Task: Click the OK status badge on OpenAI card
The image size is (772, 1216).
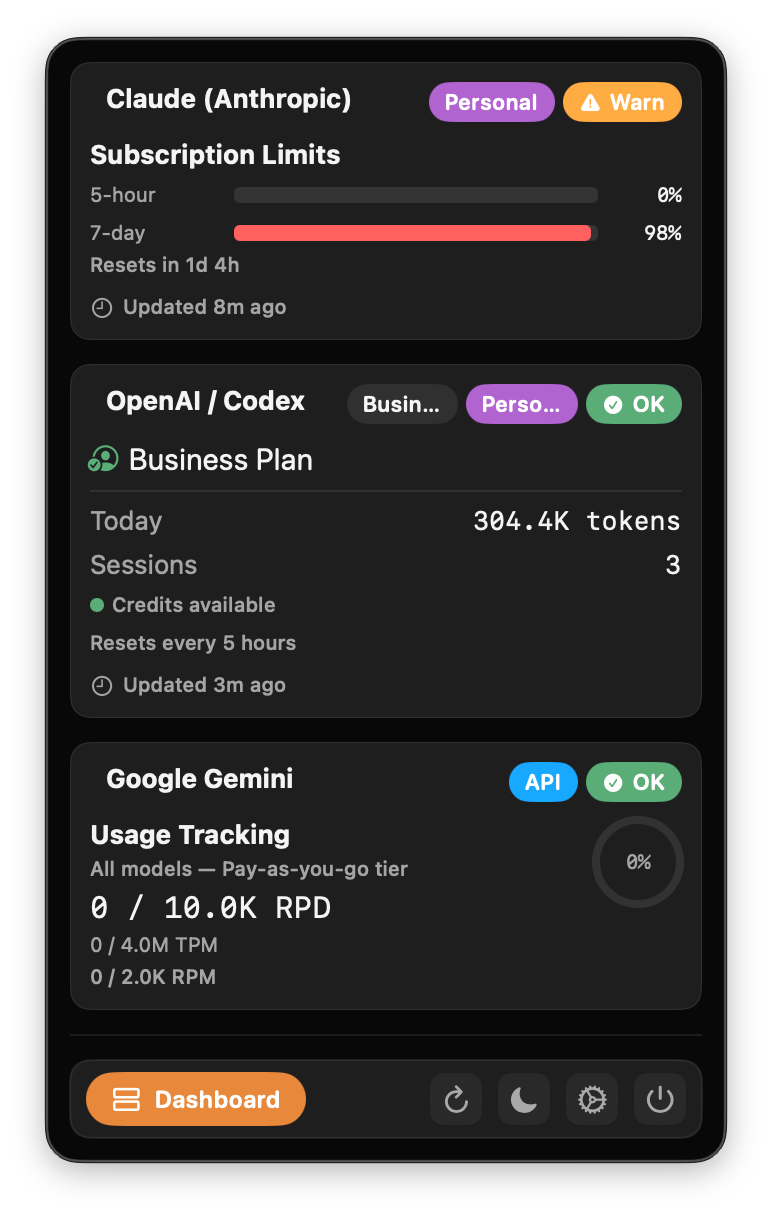Action: tap(634, 404)
